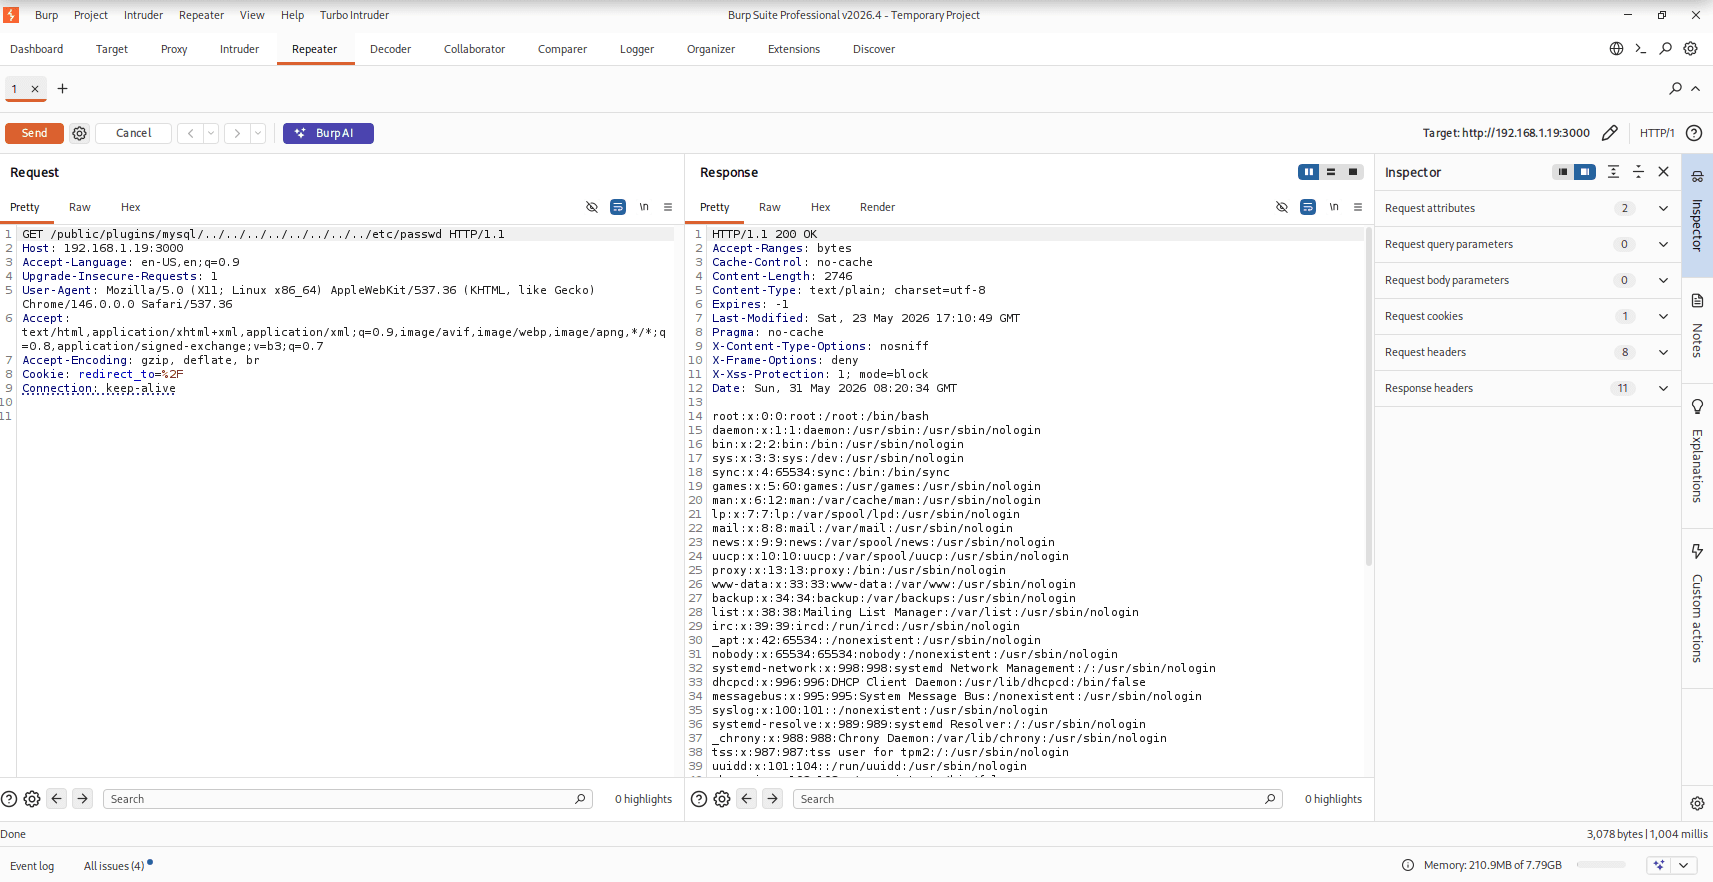
Task: Collapse all Inspector sections icon
Action: 1638,172
